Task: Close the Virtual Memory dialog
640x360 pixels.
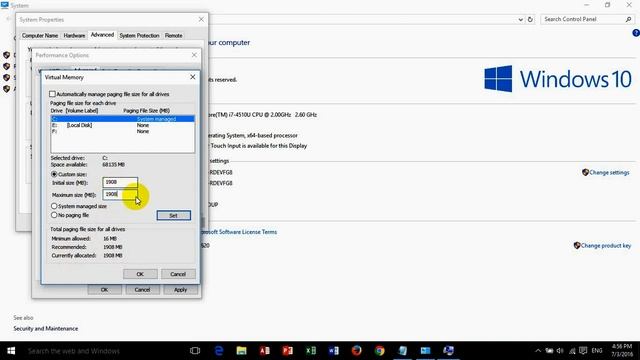Action: (193, 77)
